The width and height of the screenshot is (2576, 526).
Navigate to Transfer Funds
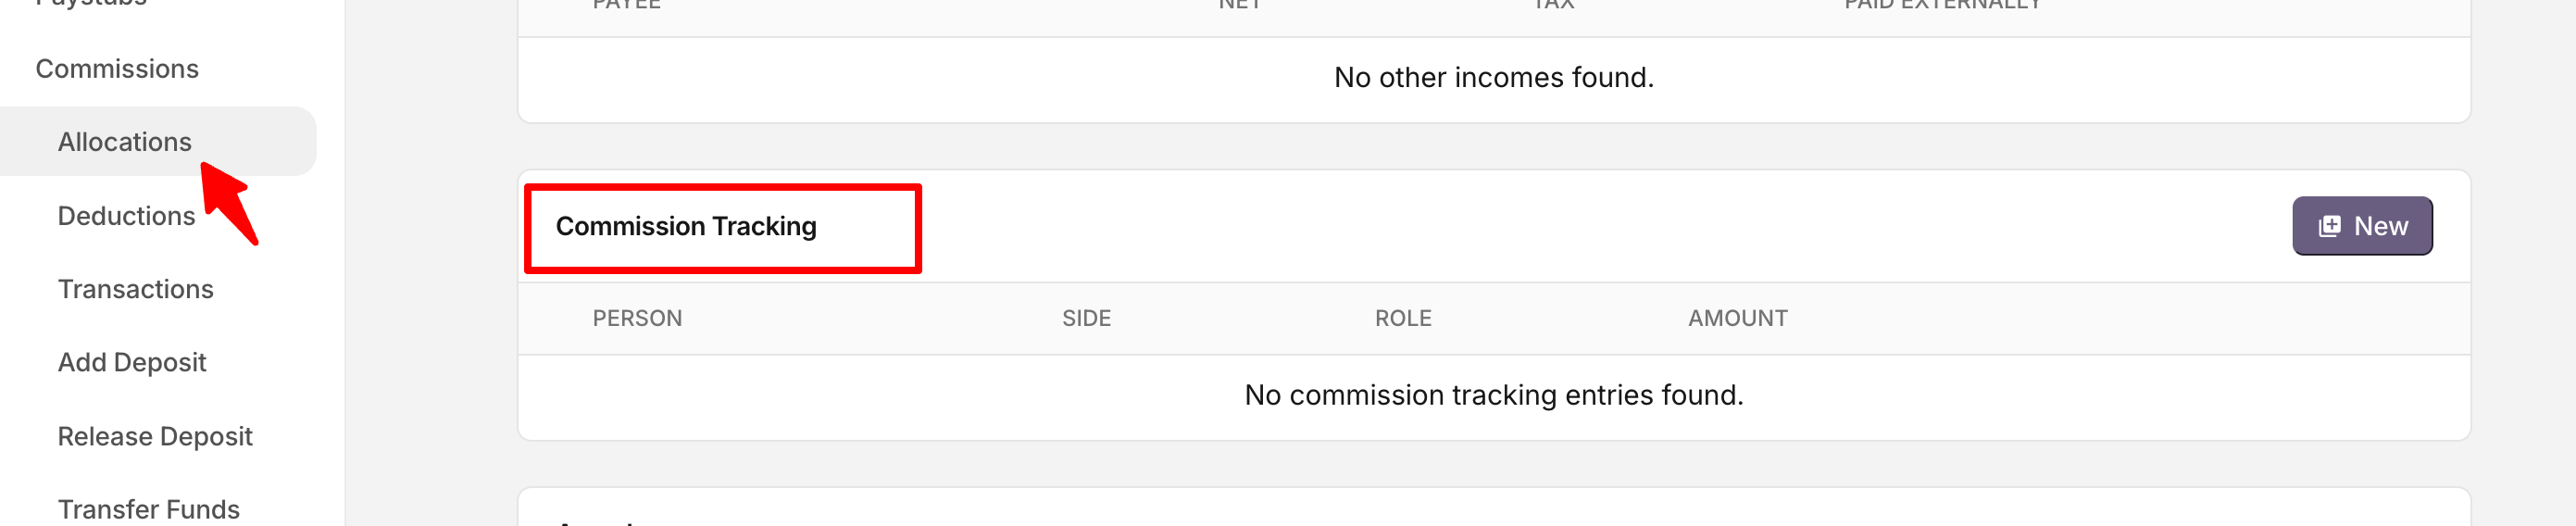point(148,509)
